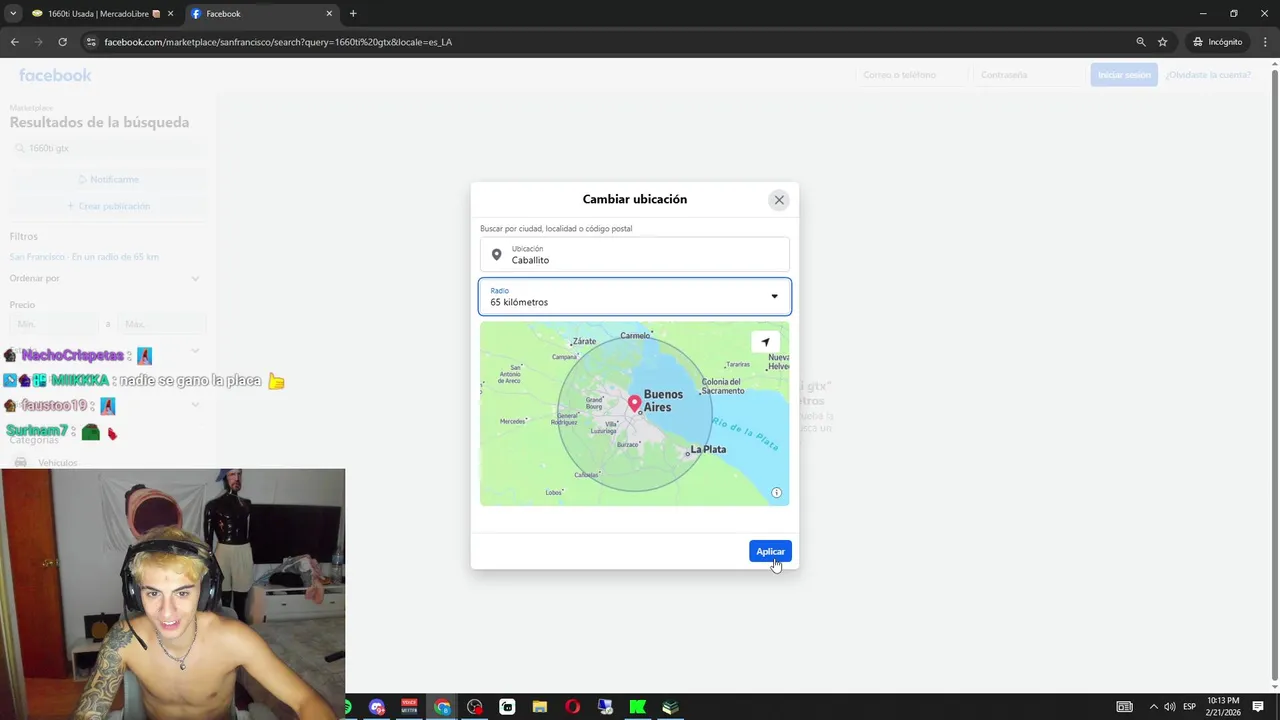Viewport: 1280px width, 720px height.
Task: Click the Contraseña field
Action: (1029, 75)
